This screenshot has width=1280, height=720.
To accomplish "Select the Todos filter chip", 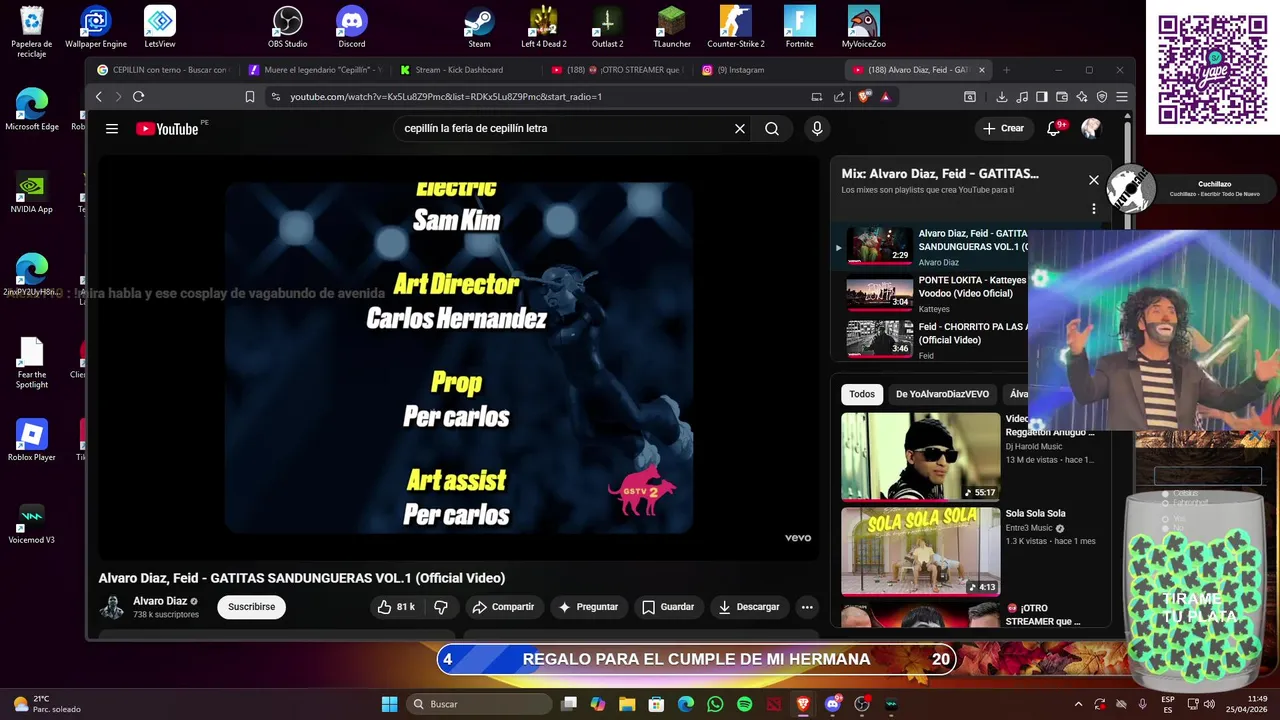I will pos(862,394).
